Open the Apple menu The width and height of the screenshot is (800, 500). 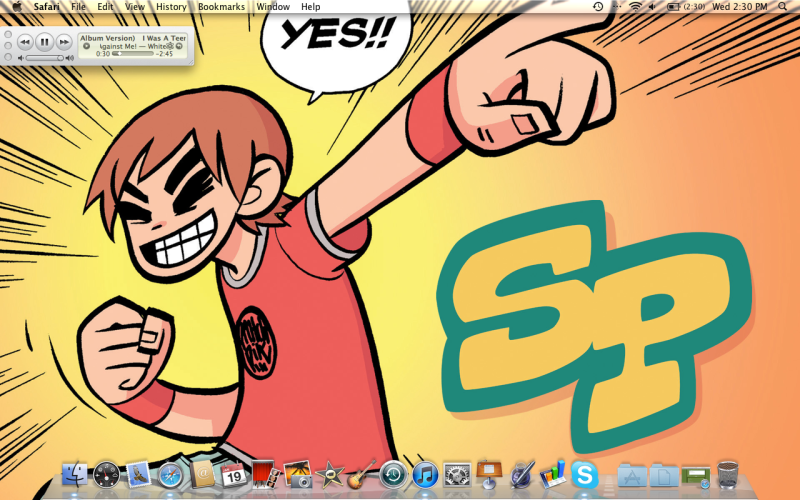(x=16, y=7)
